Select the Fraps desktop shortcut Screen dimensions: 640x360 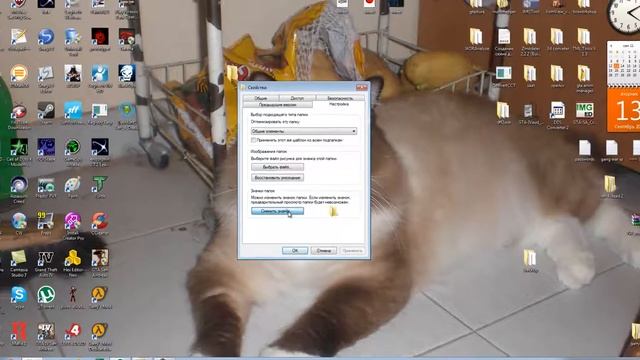coord(46,223)
